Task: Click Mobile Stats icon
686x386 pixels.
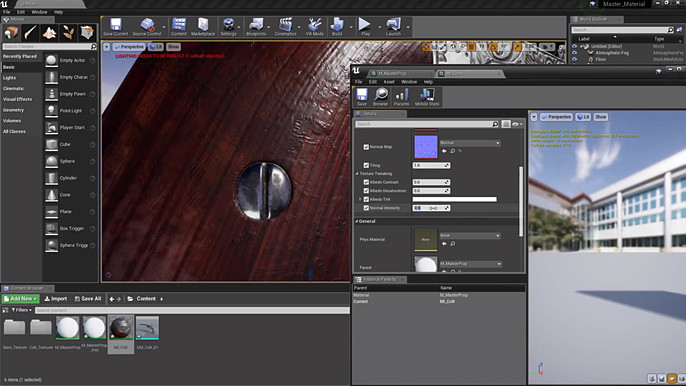Action: click(427, 97)
